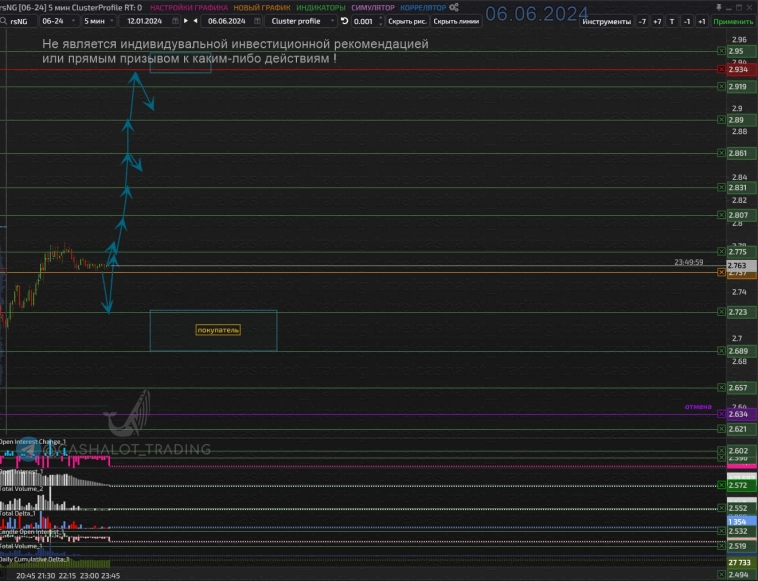The height and width of the screenshot is (581, 758).
Task: Select the покупатель label on the chart
Action: click(x=218, y=329)
